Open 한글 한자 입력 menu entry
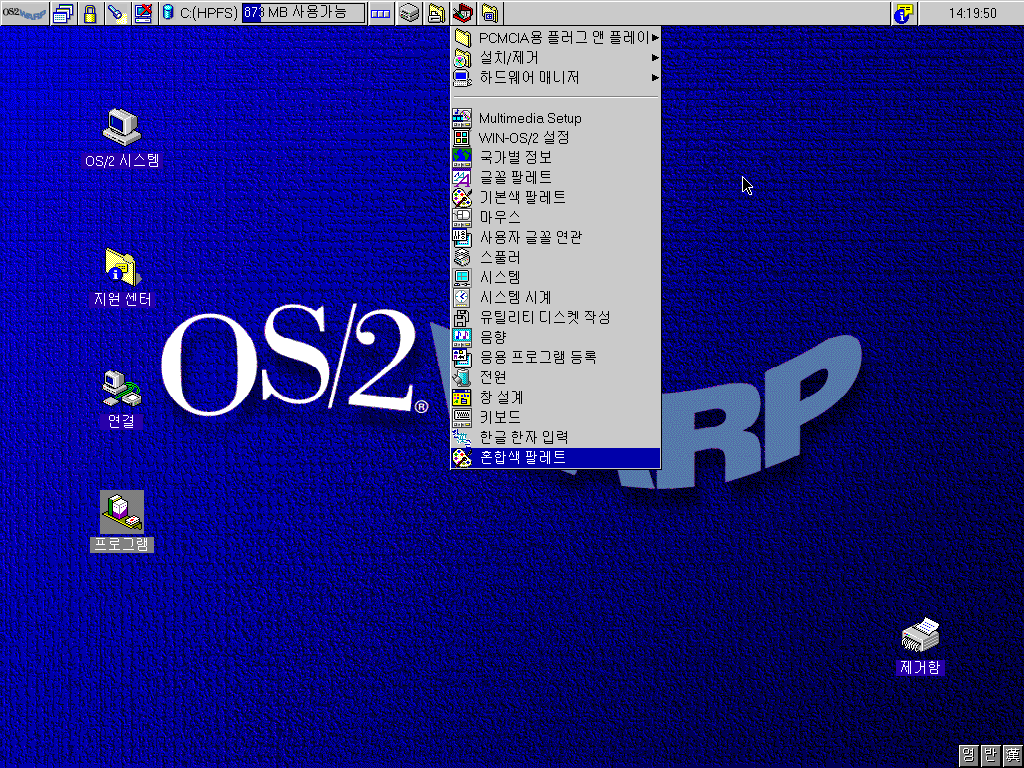Screen dimensions: 1024x768 click(556, 437)
